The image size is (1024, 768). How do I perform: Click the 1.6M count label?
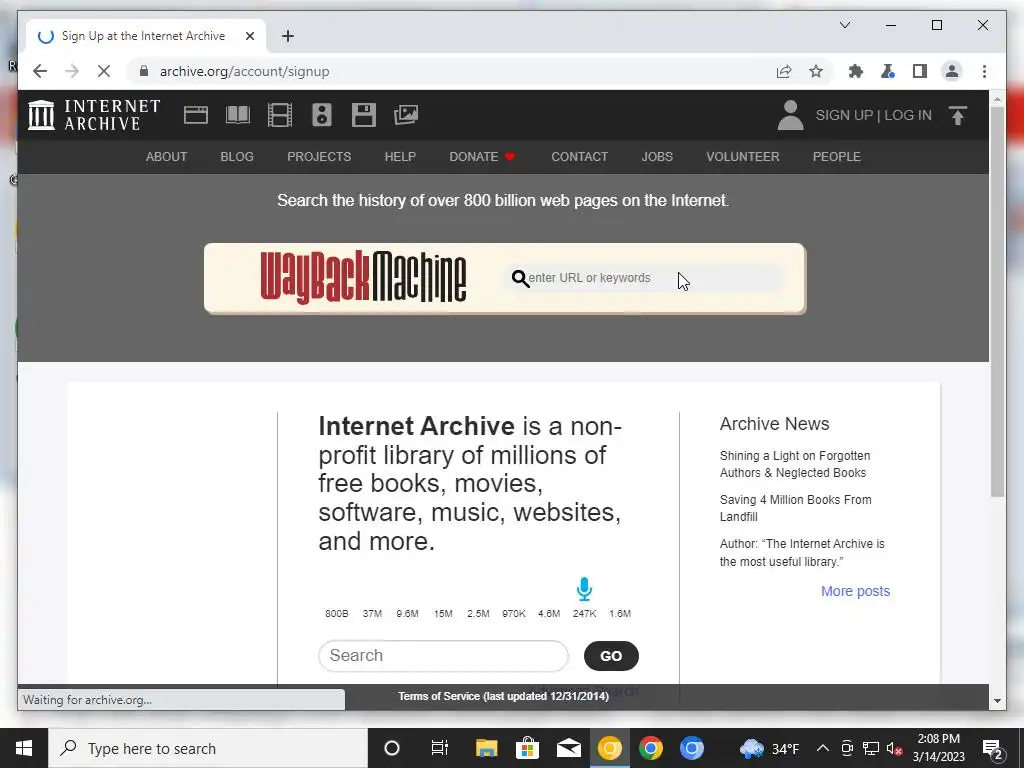(620, 613)
